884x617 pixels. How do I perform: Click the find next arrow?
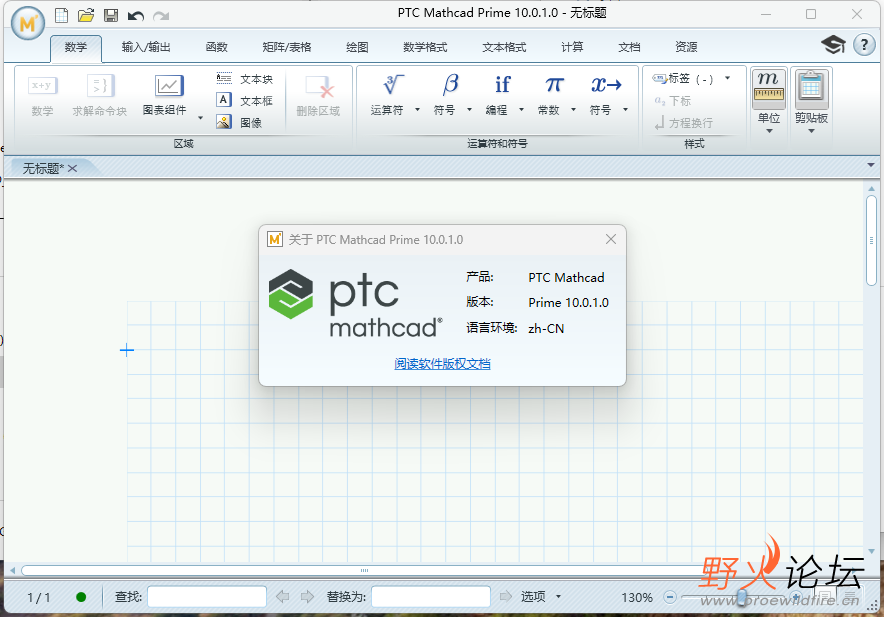coord(307,596)
